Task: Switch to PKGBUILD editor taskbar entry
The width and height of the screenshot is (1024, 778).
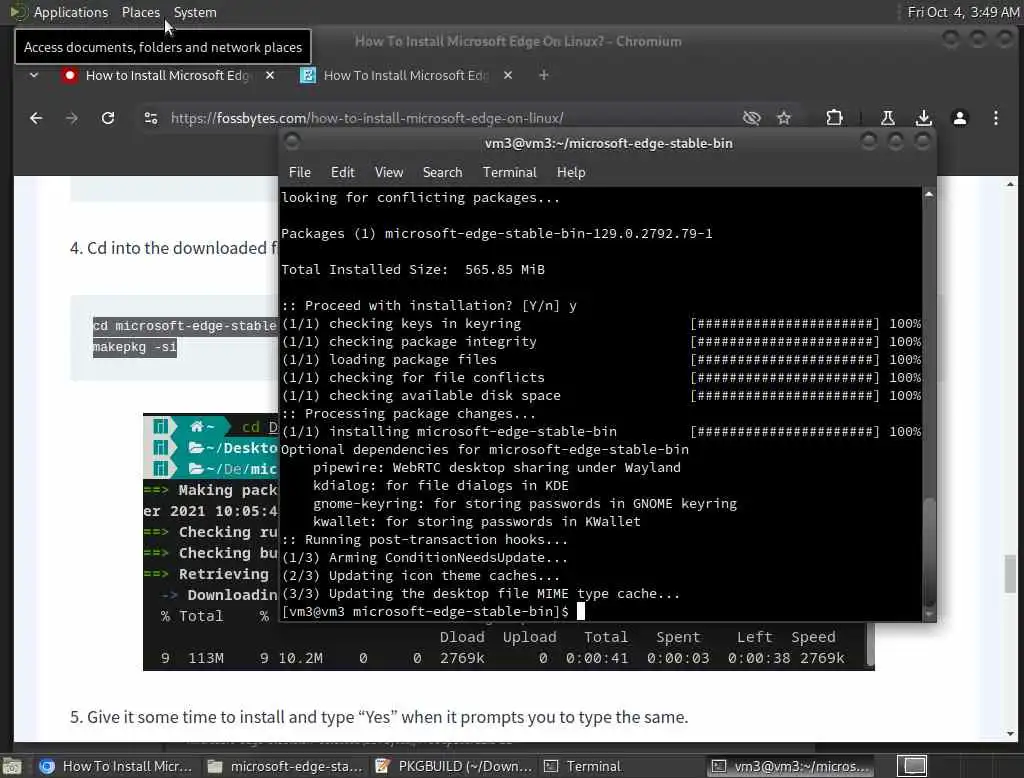Action: pos(454,766)
